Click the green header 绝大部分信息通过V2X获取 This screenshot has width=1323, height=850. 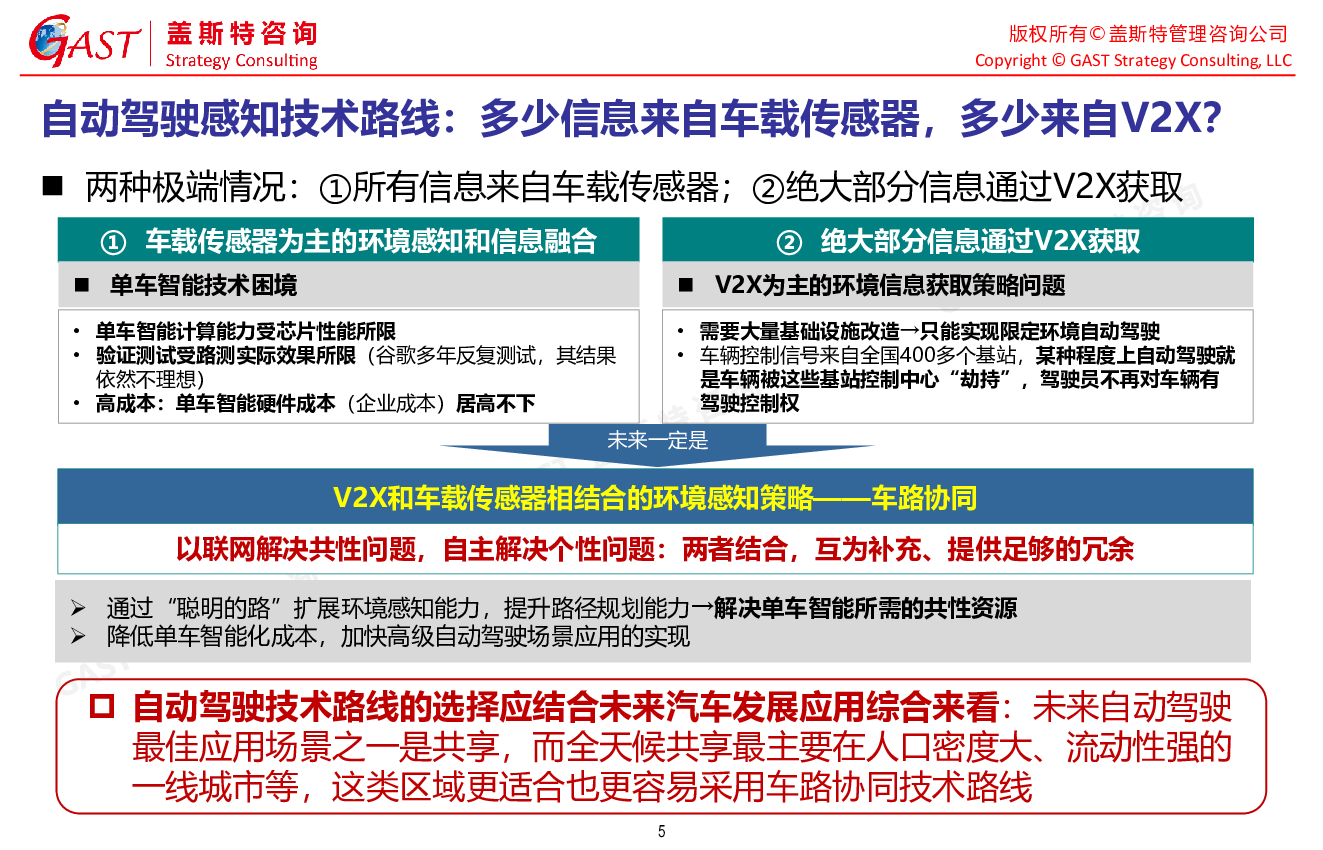coord(980,241)
